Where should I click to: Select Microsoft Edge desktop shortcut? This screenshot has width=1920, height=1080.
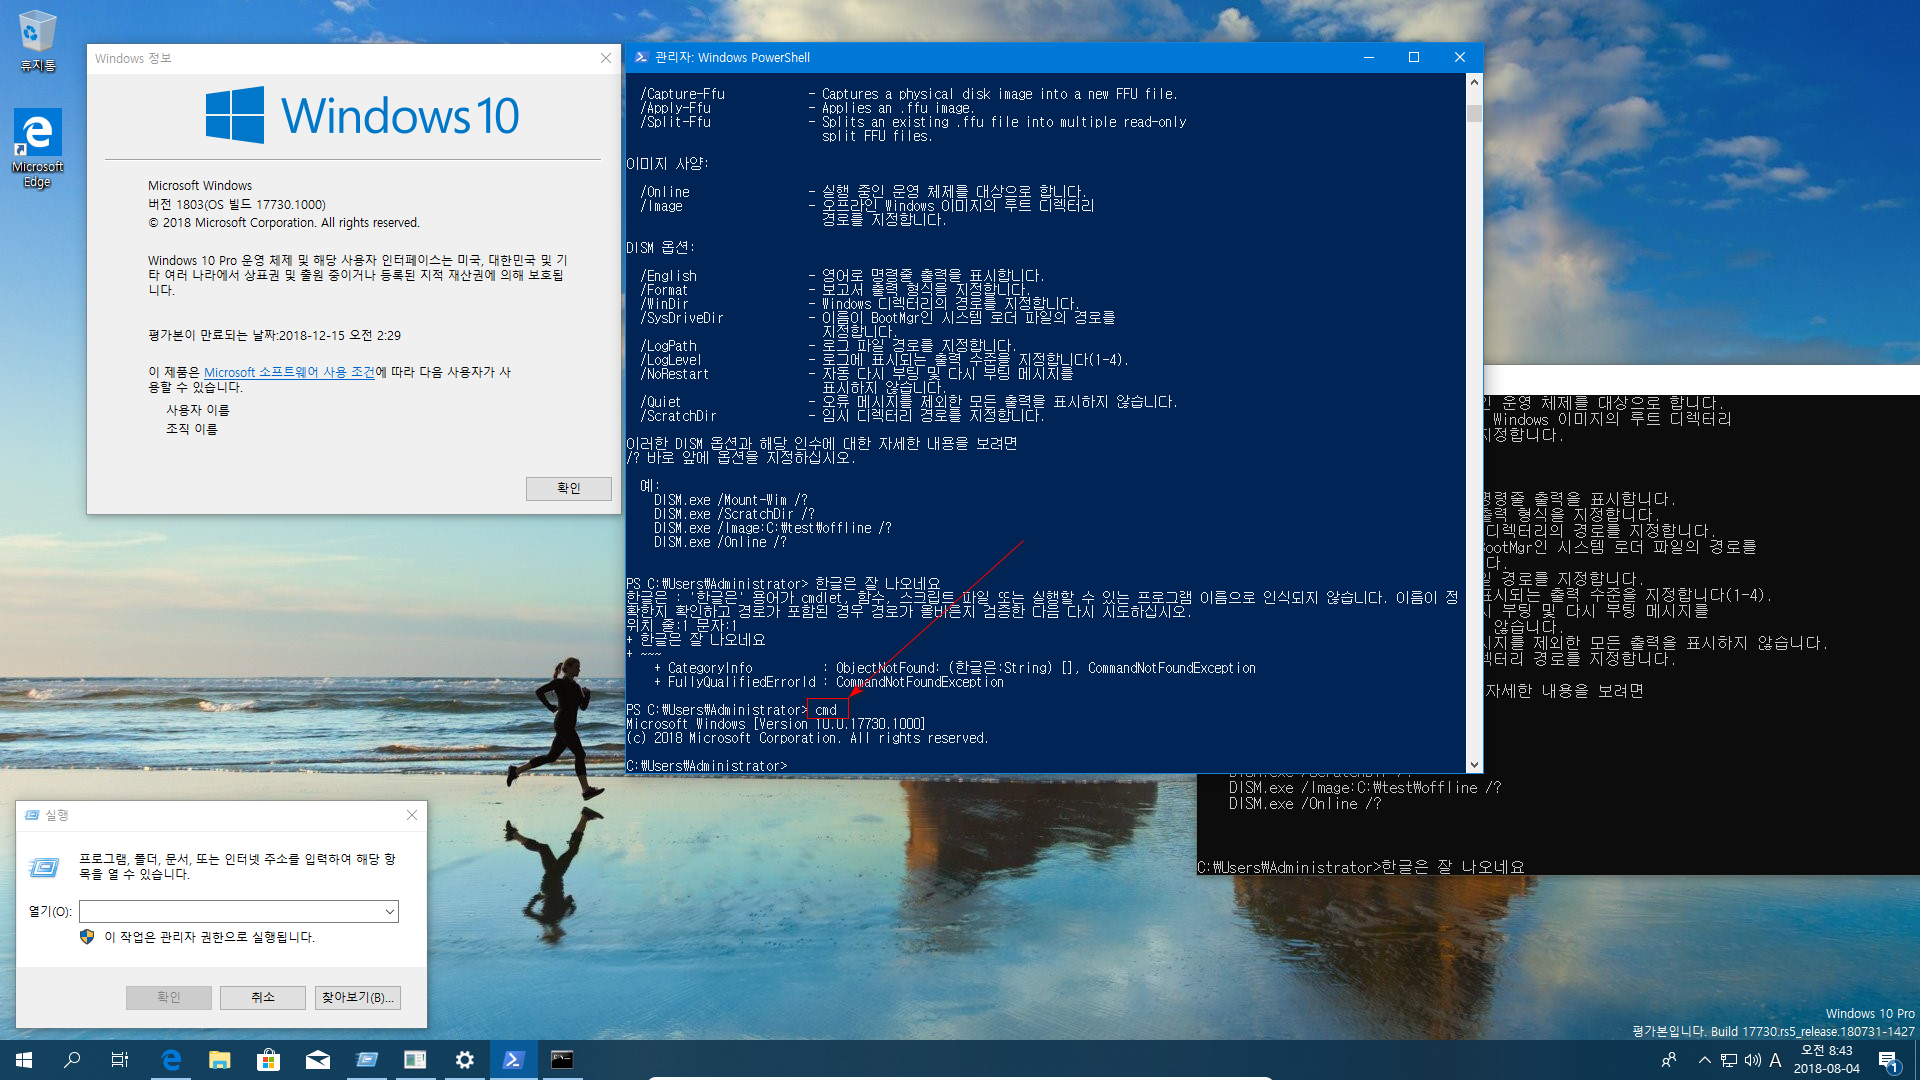point(37,148)
